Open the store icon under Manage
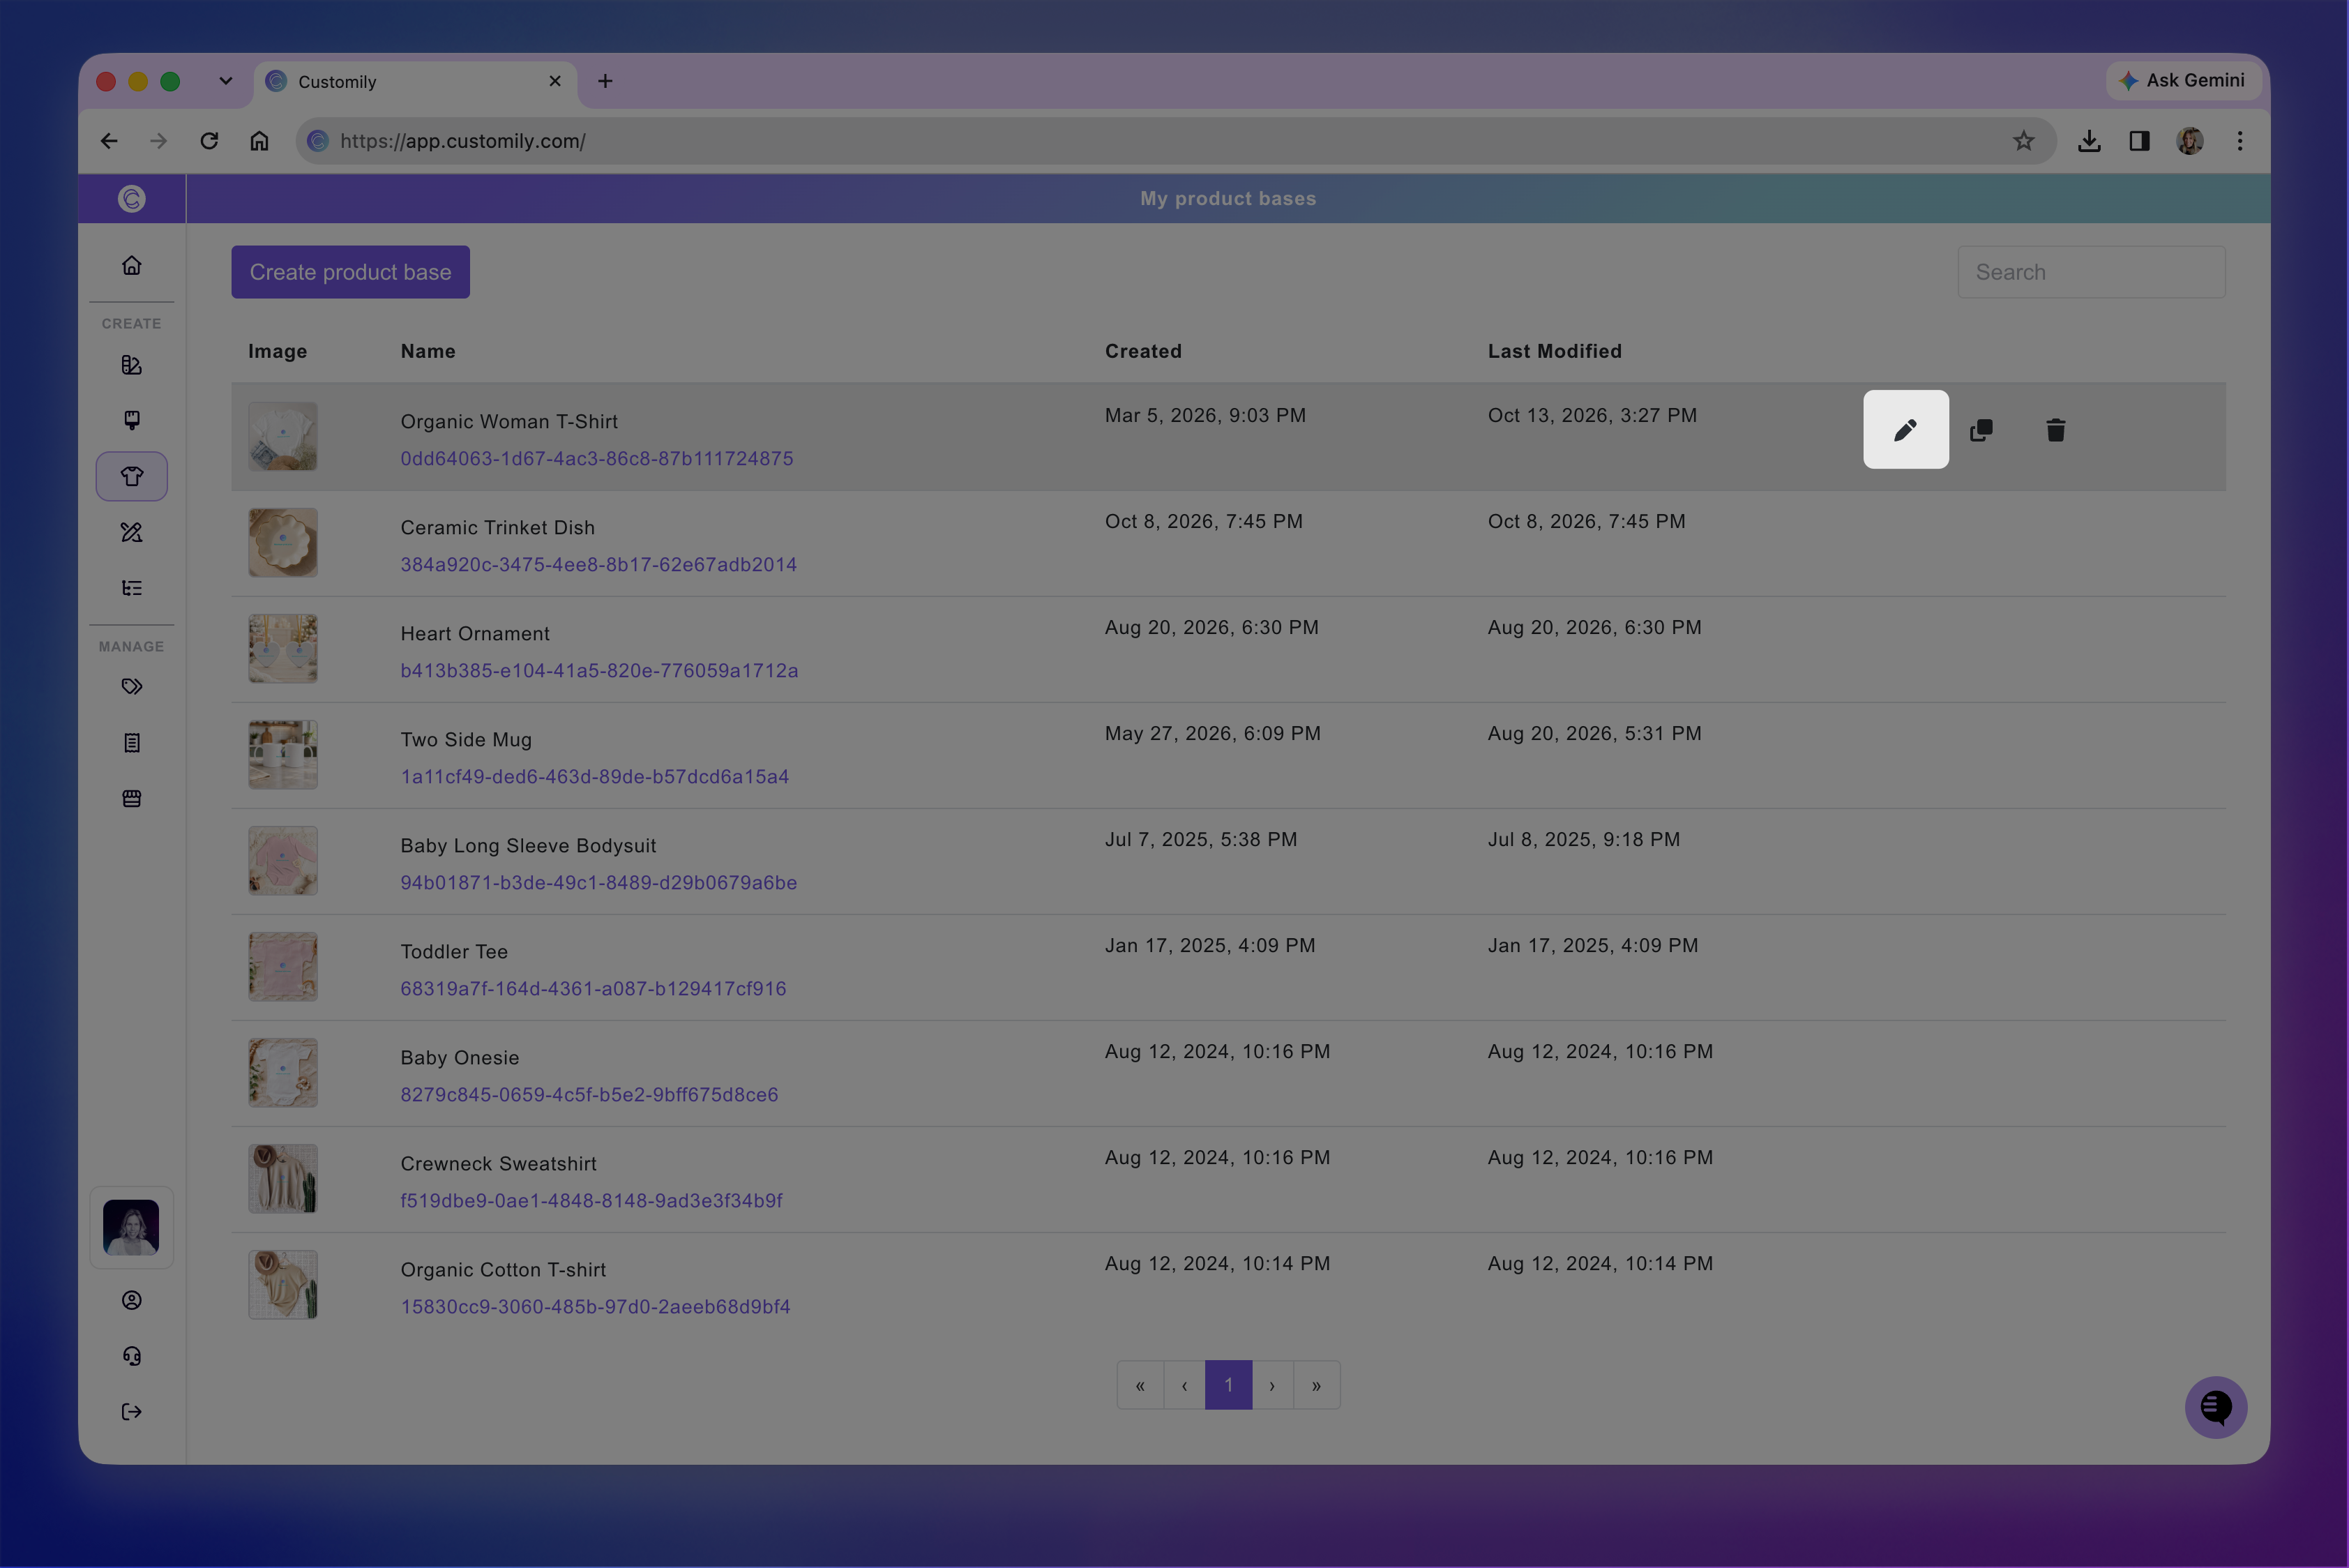The height and width of the screenshot is (1568, 2349). [132, 798]
